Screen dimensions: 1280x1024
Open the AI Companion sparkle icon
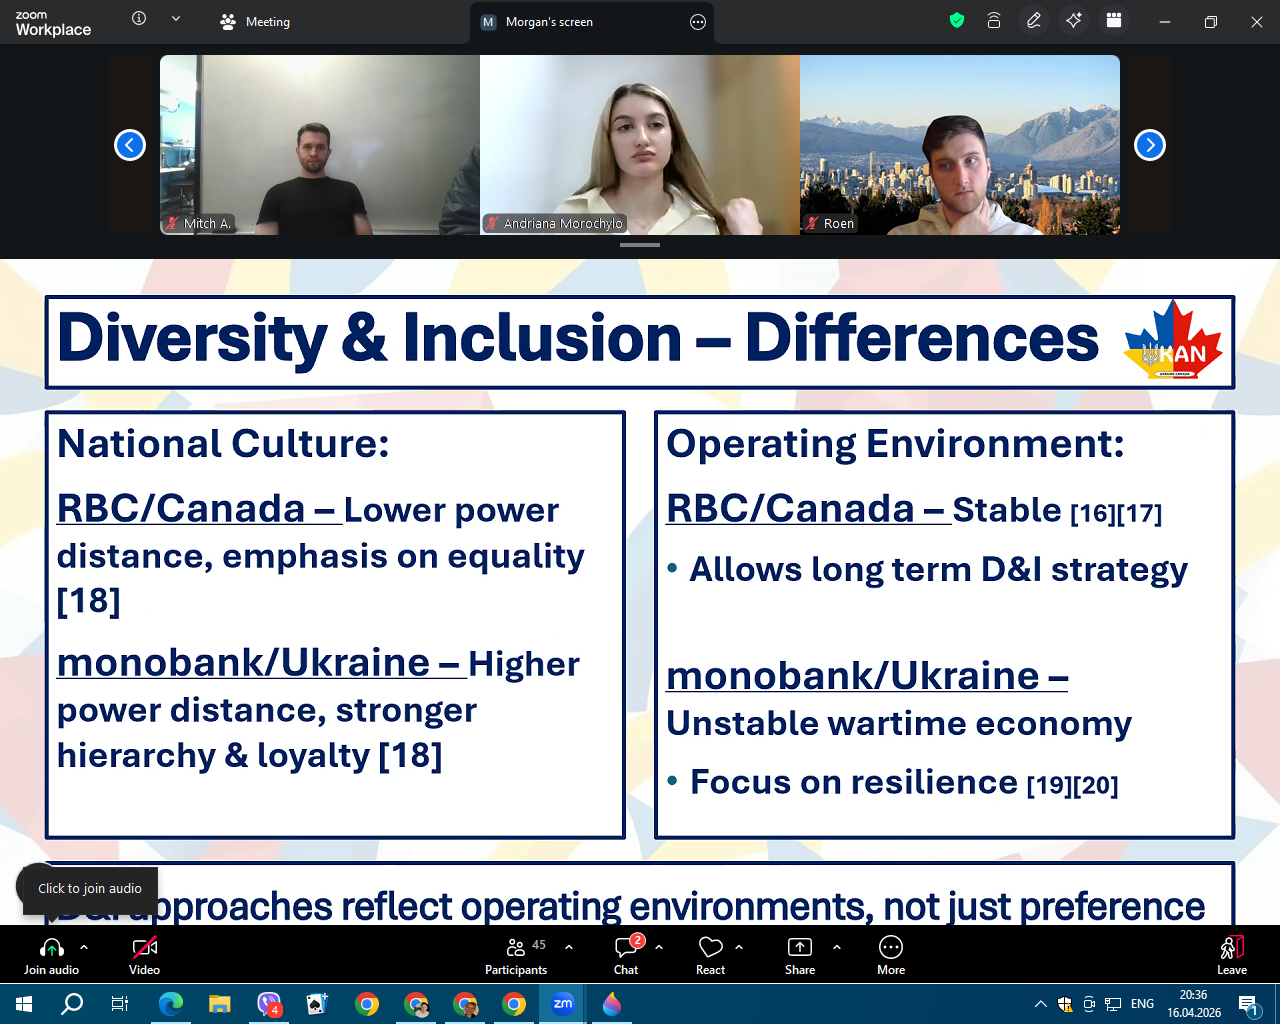(x=1074, y=21)
